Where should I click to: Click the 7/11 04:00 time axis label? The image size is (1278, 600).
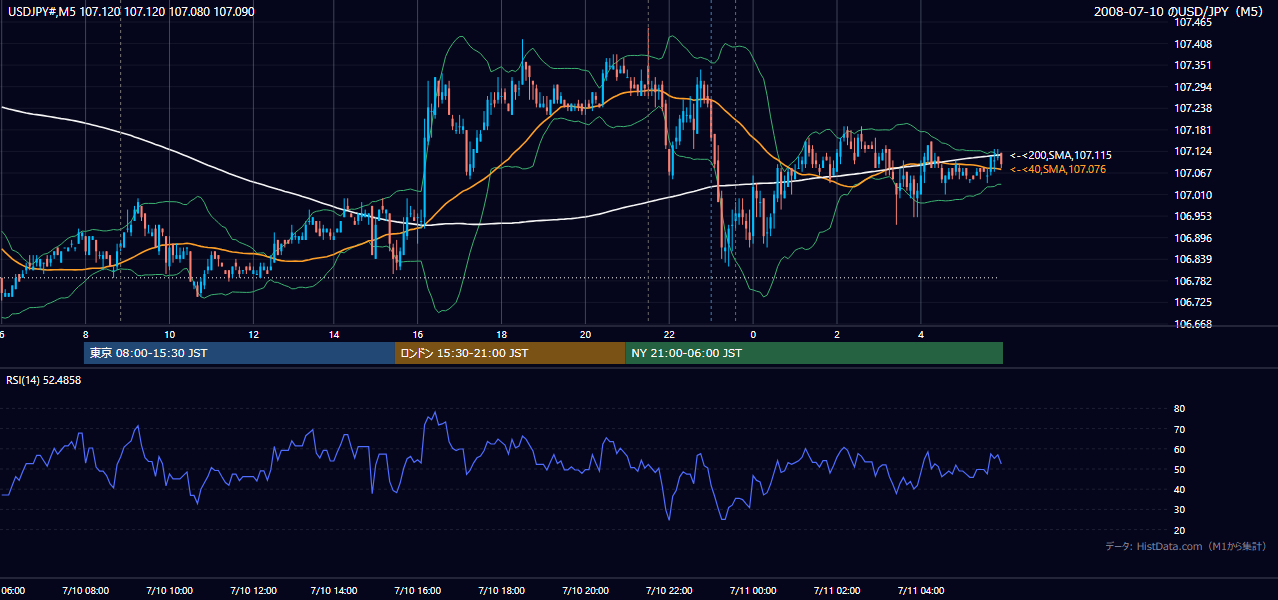pyautogui.click(x=921, y=591)
